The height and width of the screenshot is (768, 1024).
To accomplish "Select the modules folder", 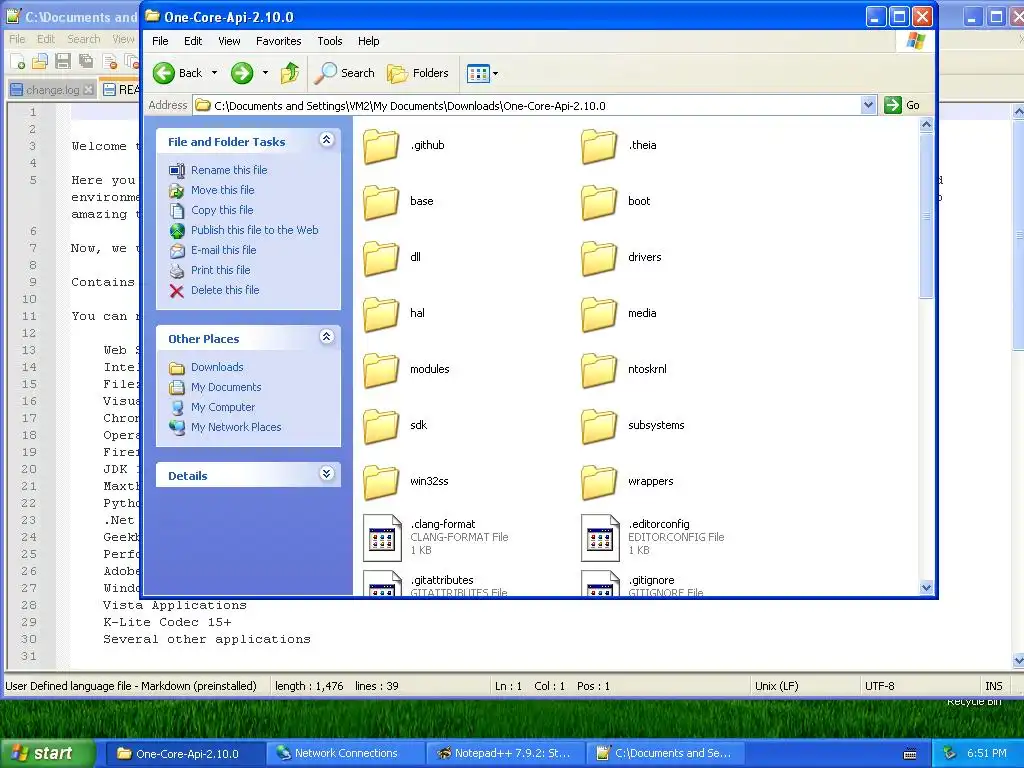I will coord(407,370).
